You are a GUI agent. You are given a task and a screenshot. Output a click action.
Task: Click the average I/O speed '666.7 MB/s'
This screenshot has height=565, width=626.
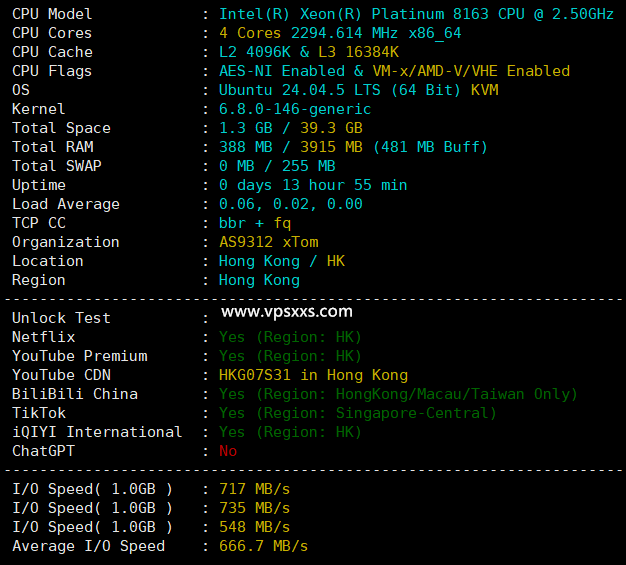[x=263, y=546]
